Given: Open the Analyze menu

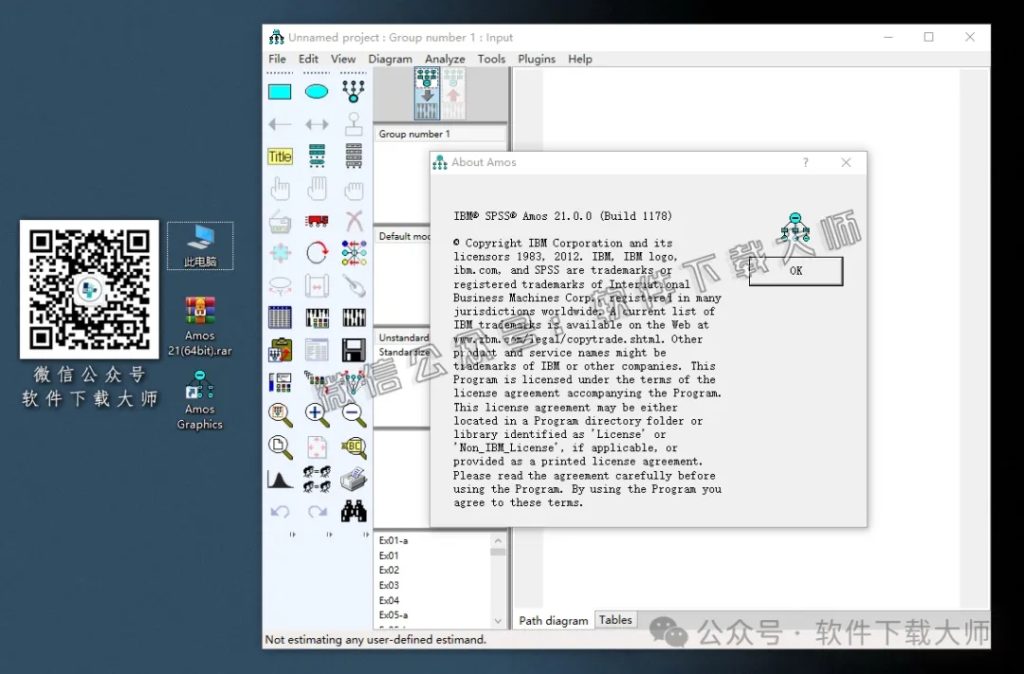Looking at the screenshot, I should [x=445, y=59].
